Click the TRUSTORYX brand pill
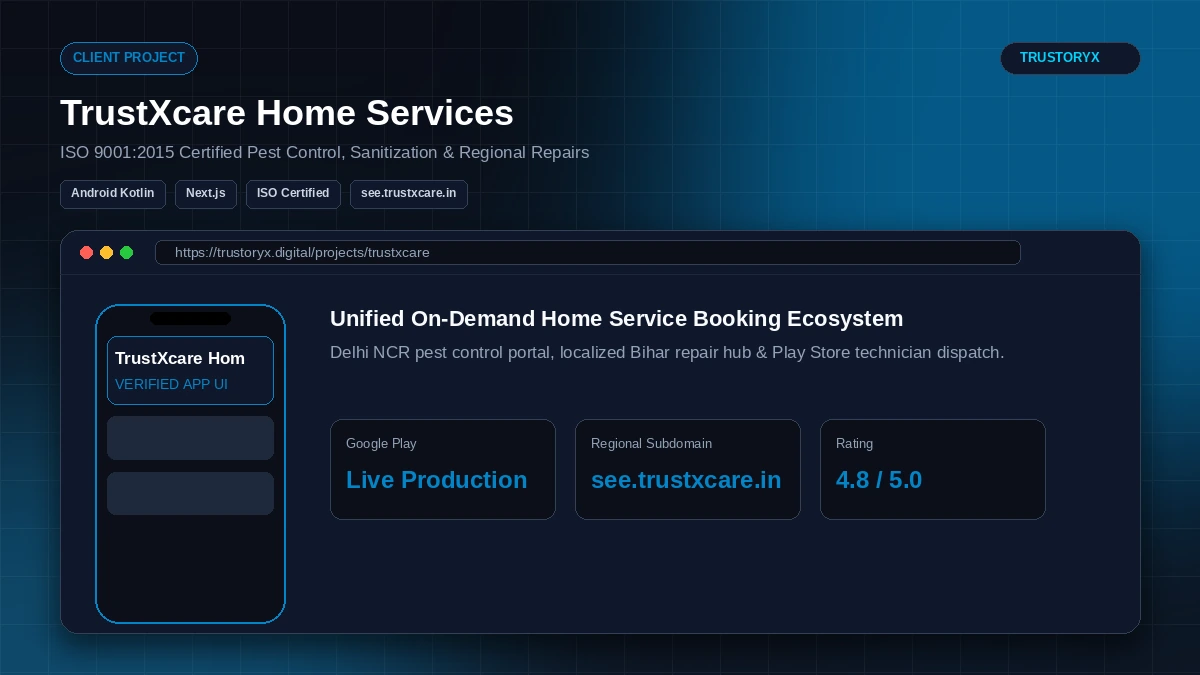 pos(1070,58)
